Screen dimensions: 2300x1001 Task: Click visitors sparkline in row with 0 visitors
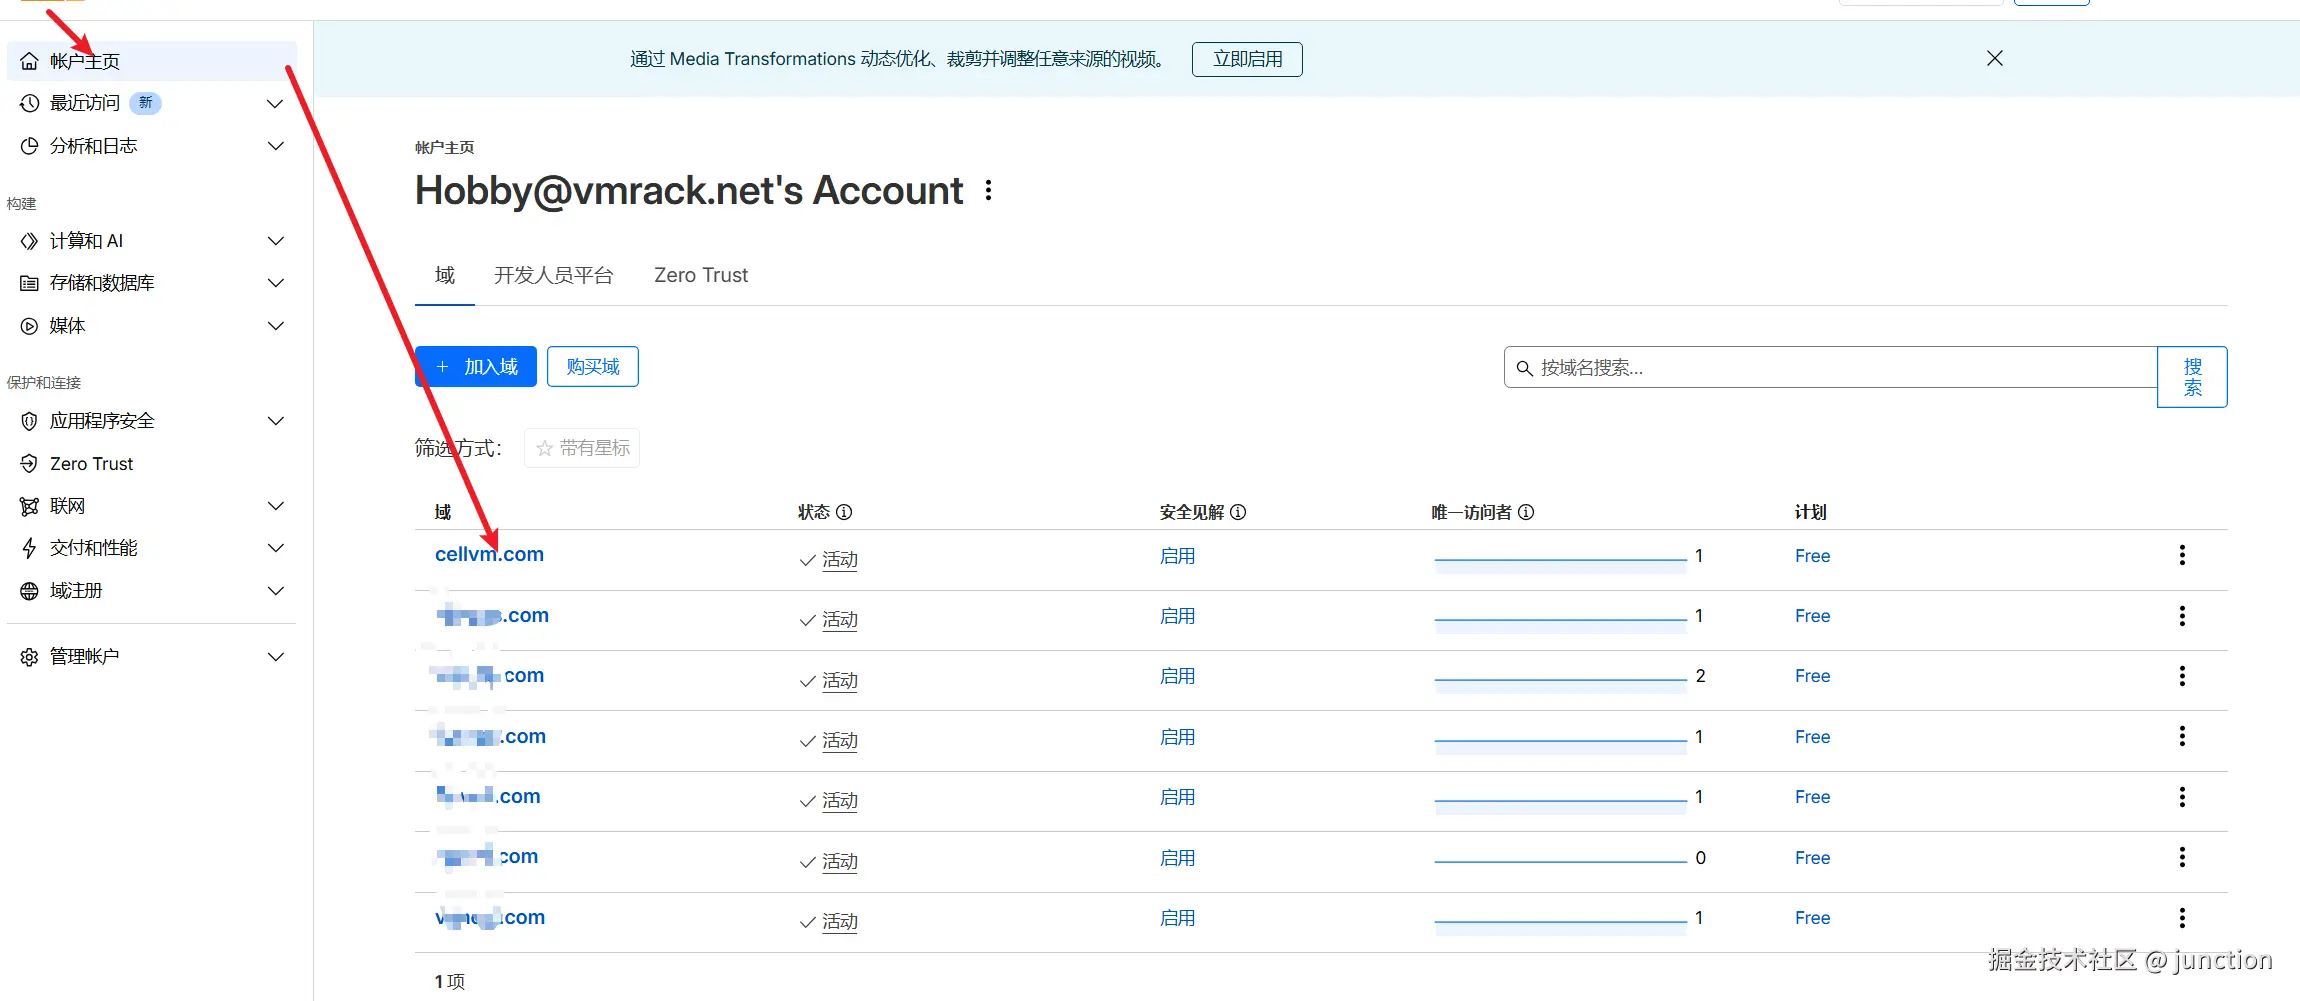[x=1560, y=861]
